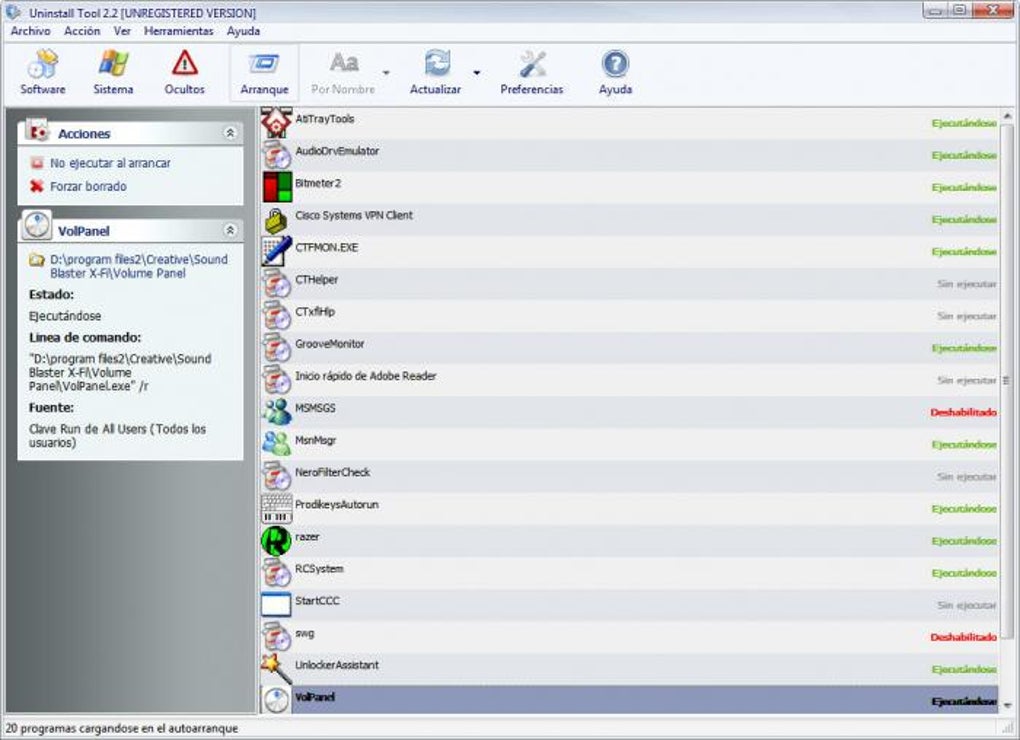Select the VolPanel dial icon in list
The image size is (1020, 740).
(x=276, y=701)
